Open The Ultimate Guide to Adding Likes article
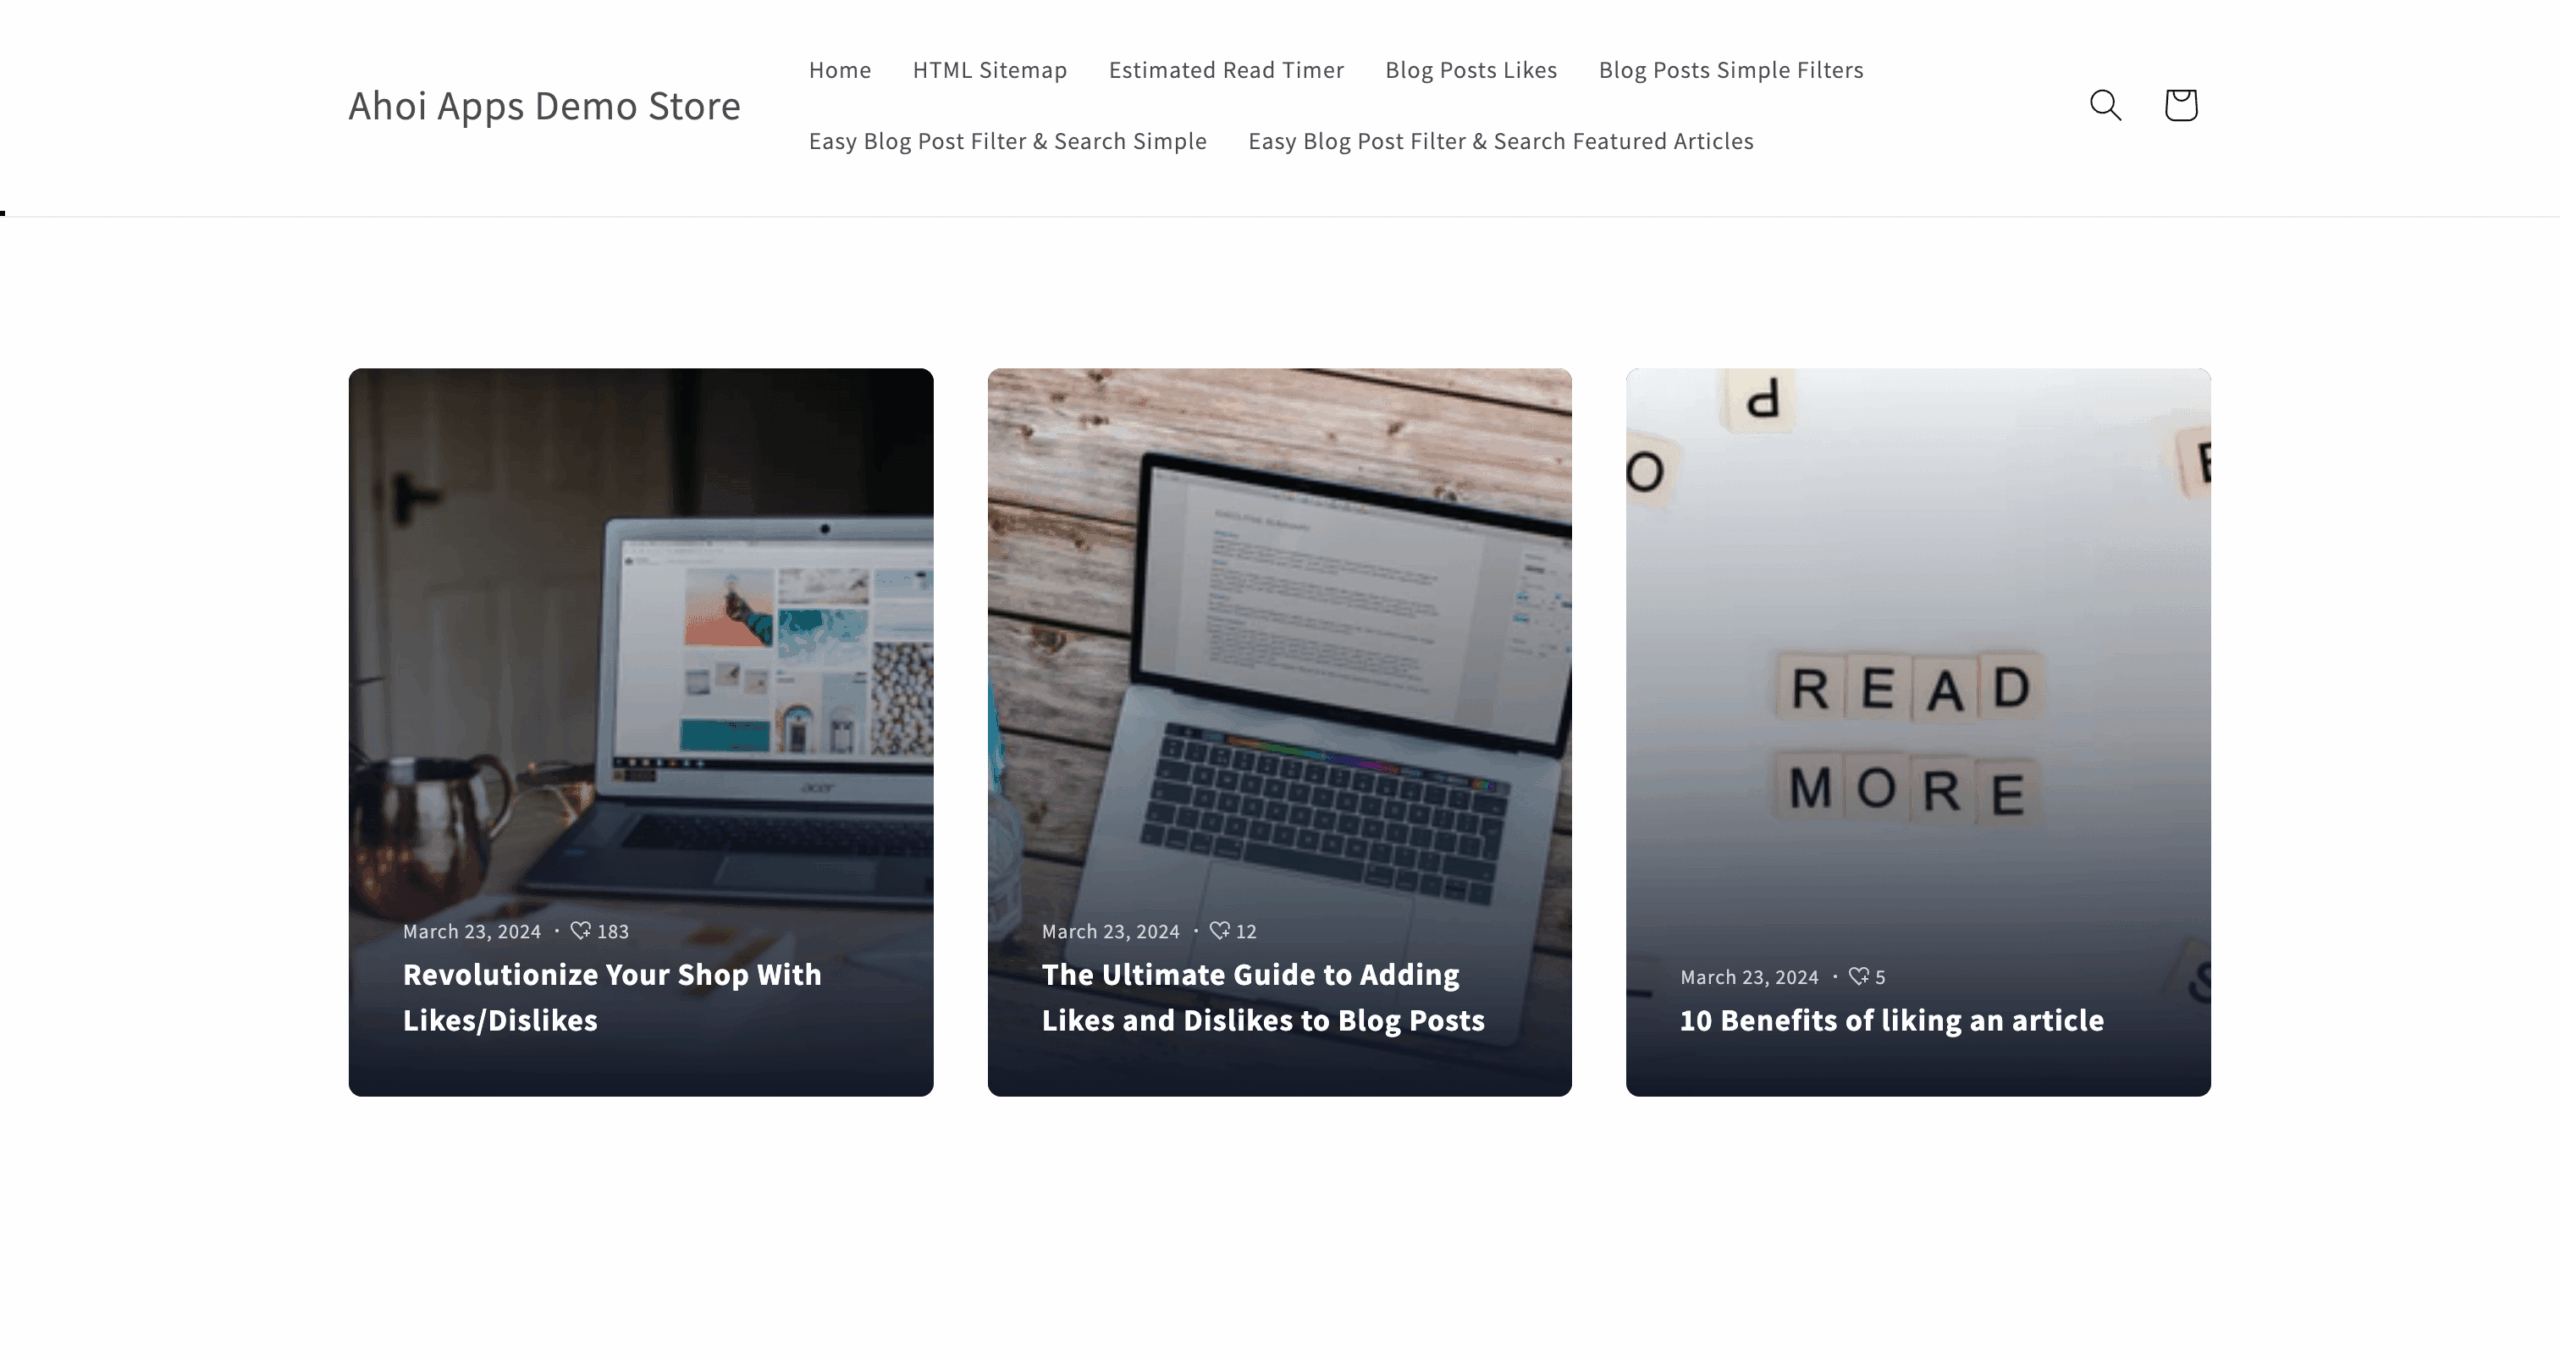Viewport: 2560px width, 1360px height. coord(1263,997)
